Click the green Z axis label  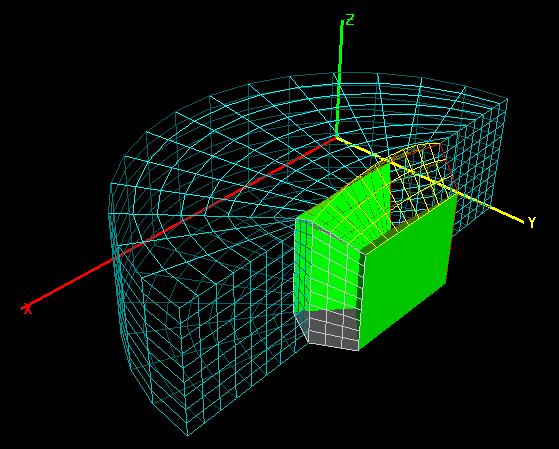350,20
